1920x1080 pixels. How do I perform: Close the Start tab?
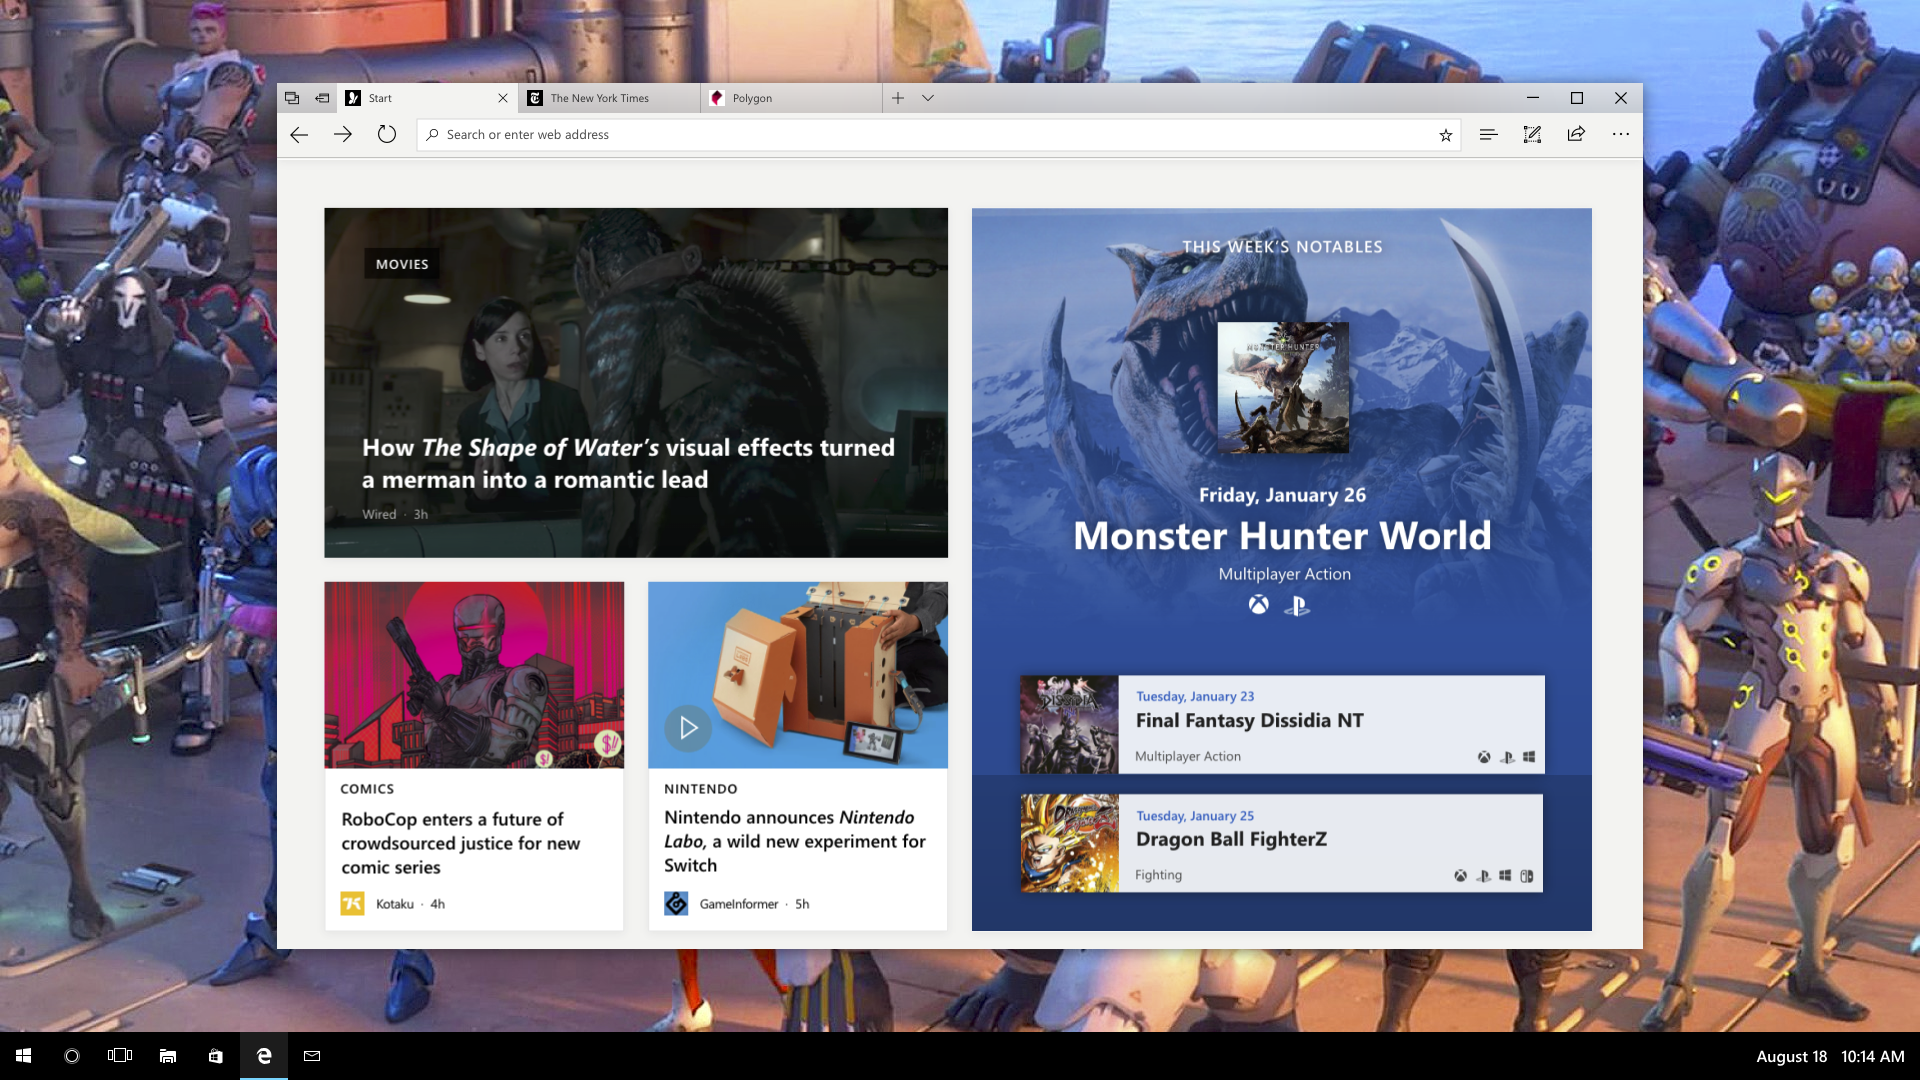point(503,98)
